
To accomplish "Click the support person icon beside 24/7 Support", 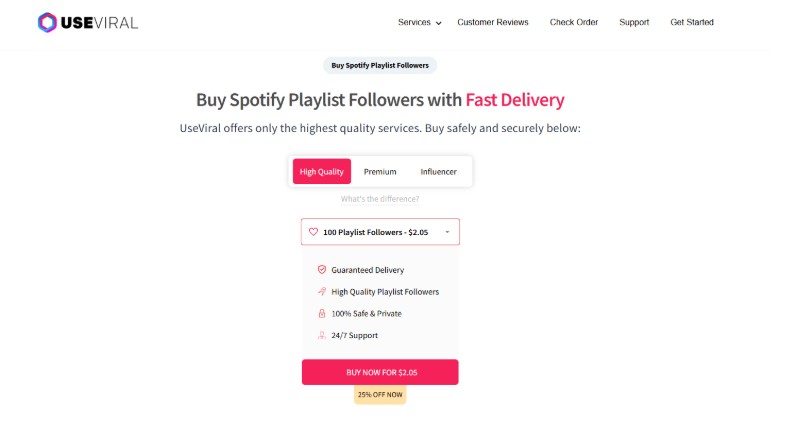I will click(x=322, y=336).
